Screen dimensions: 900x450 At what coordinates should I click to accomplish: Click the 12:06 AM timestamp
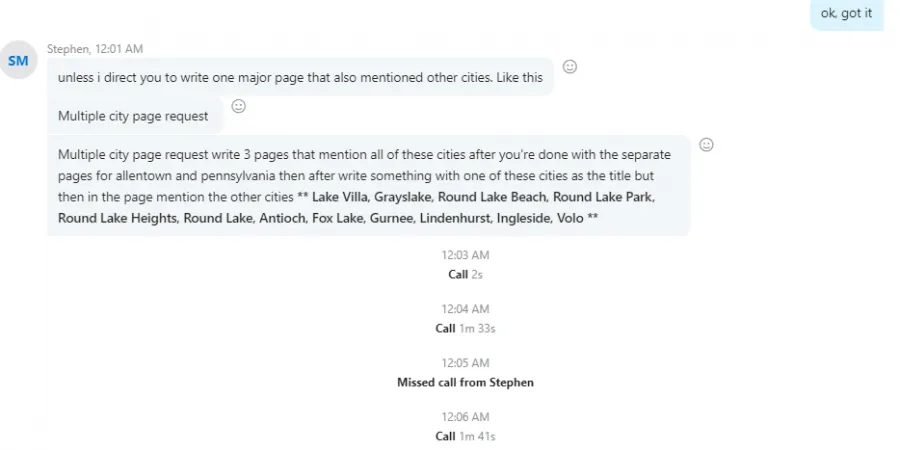click(x=465, y=417)
